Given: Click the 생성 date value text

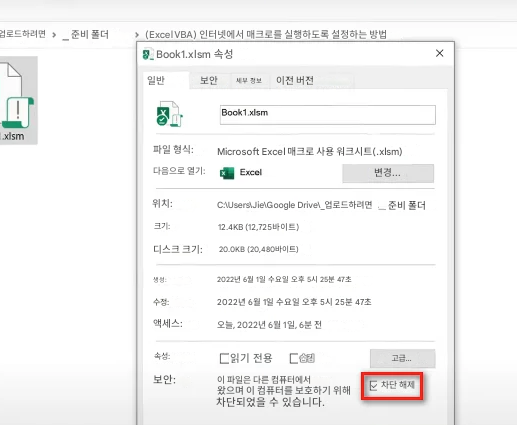Looking at the screenshot, I should coord(284,279).
